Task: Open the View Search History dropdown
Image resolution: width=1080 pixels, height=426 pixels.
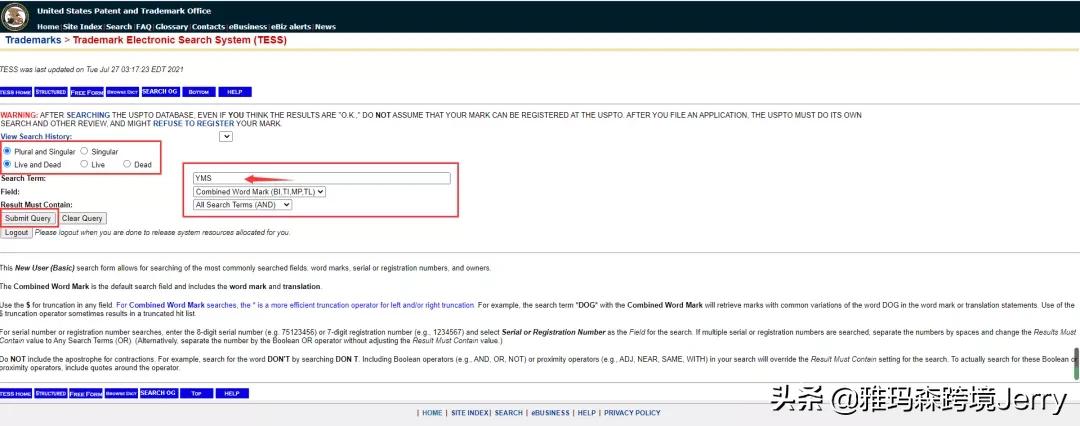Action: coord(226,136)
